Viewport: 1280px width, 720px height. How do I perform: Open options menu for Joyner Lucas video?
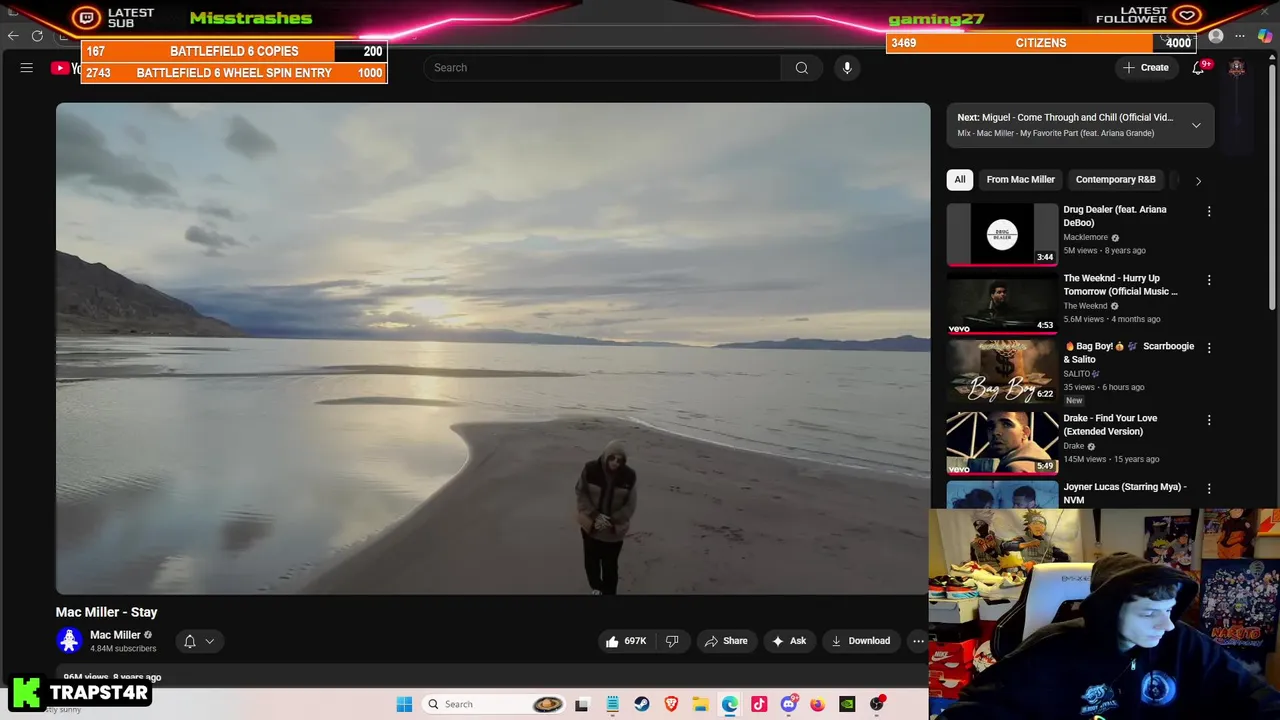click(x=1209, y=489)
